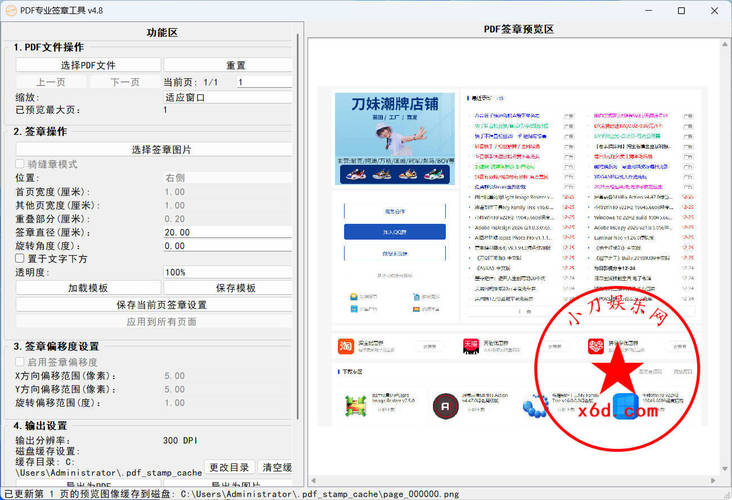Viewport: 732px width, 500px height.
Task: Click the 旋转角度 input field
Action: 227,246
